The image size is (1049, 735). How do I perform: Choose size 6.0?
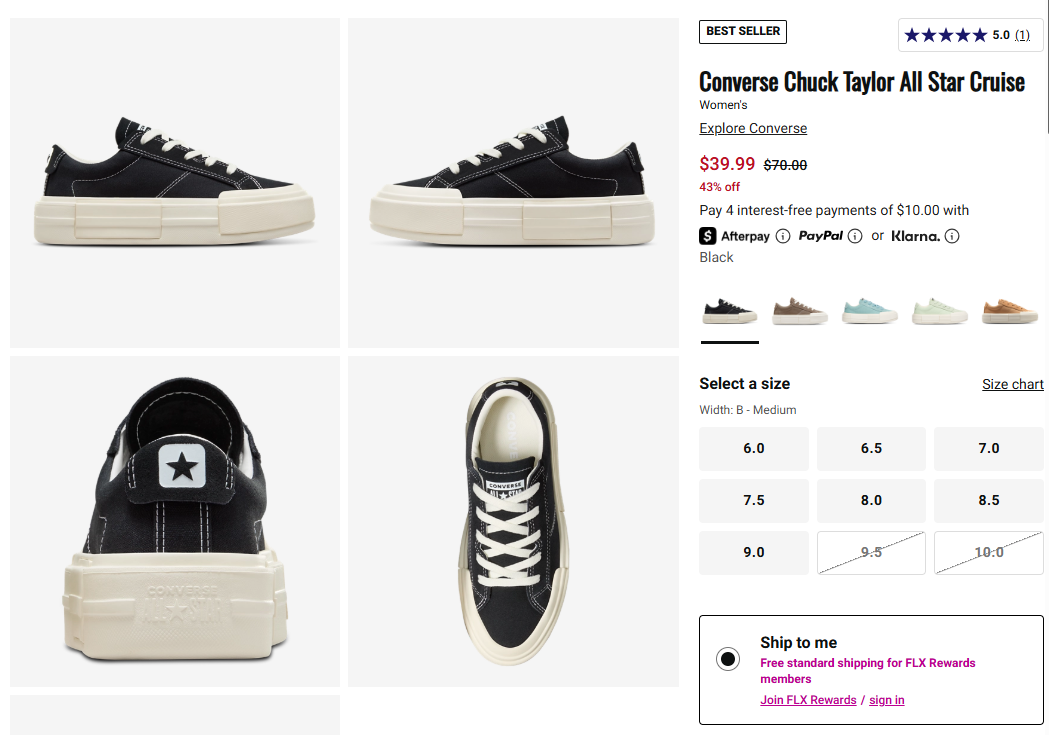[754, 448]
